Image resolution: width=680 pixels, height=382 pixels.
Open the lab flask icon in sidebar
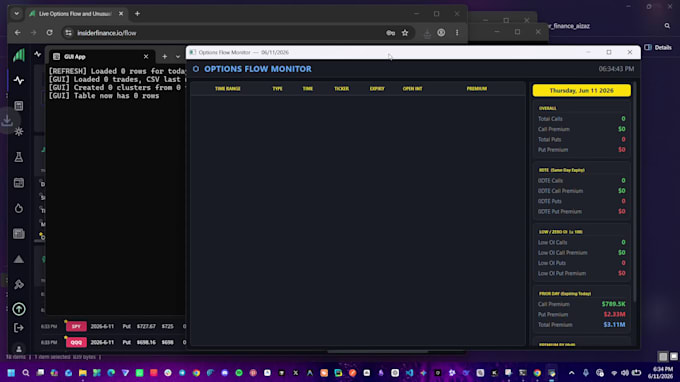(x=19, y=157)
